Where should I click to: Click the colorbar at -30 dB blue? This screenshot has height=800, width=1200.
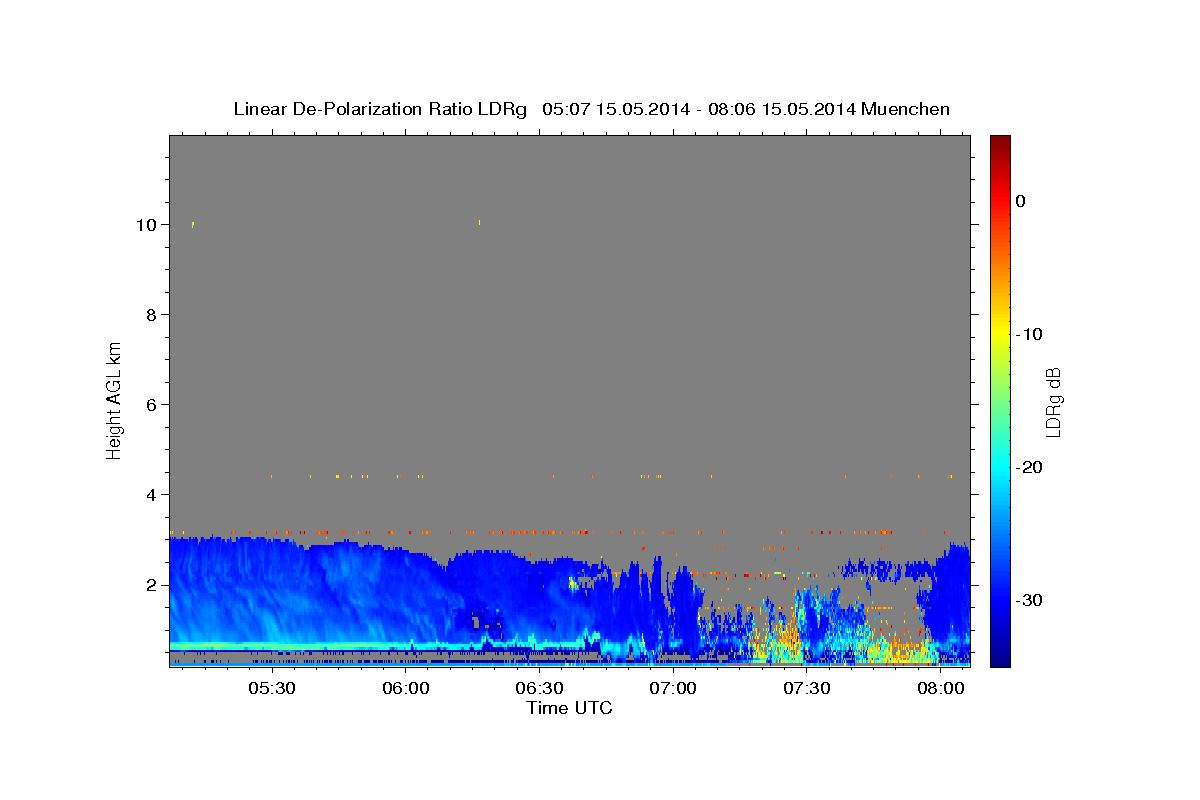pyautogui.click(x=999, y=600)
